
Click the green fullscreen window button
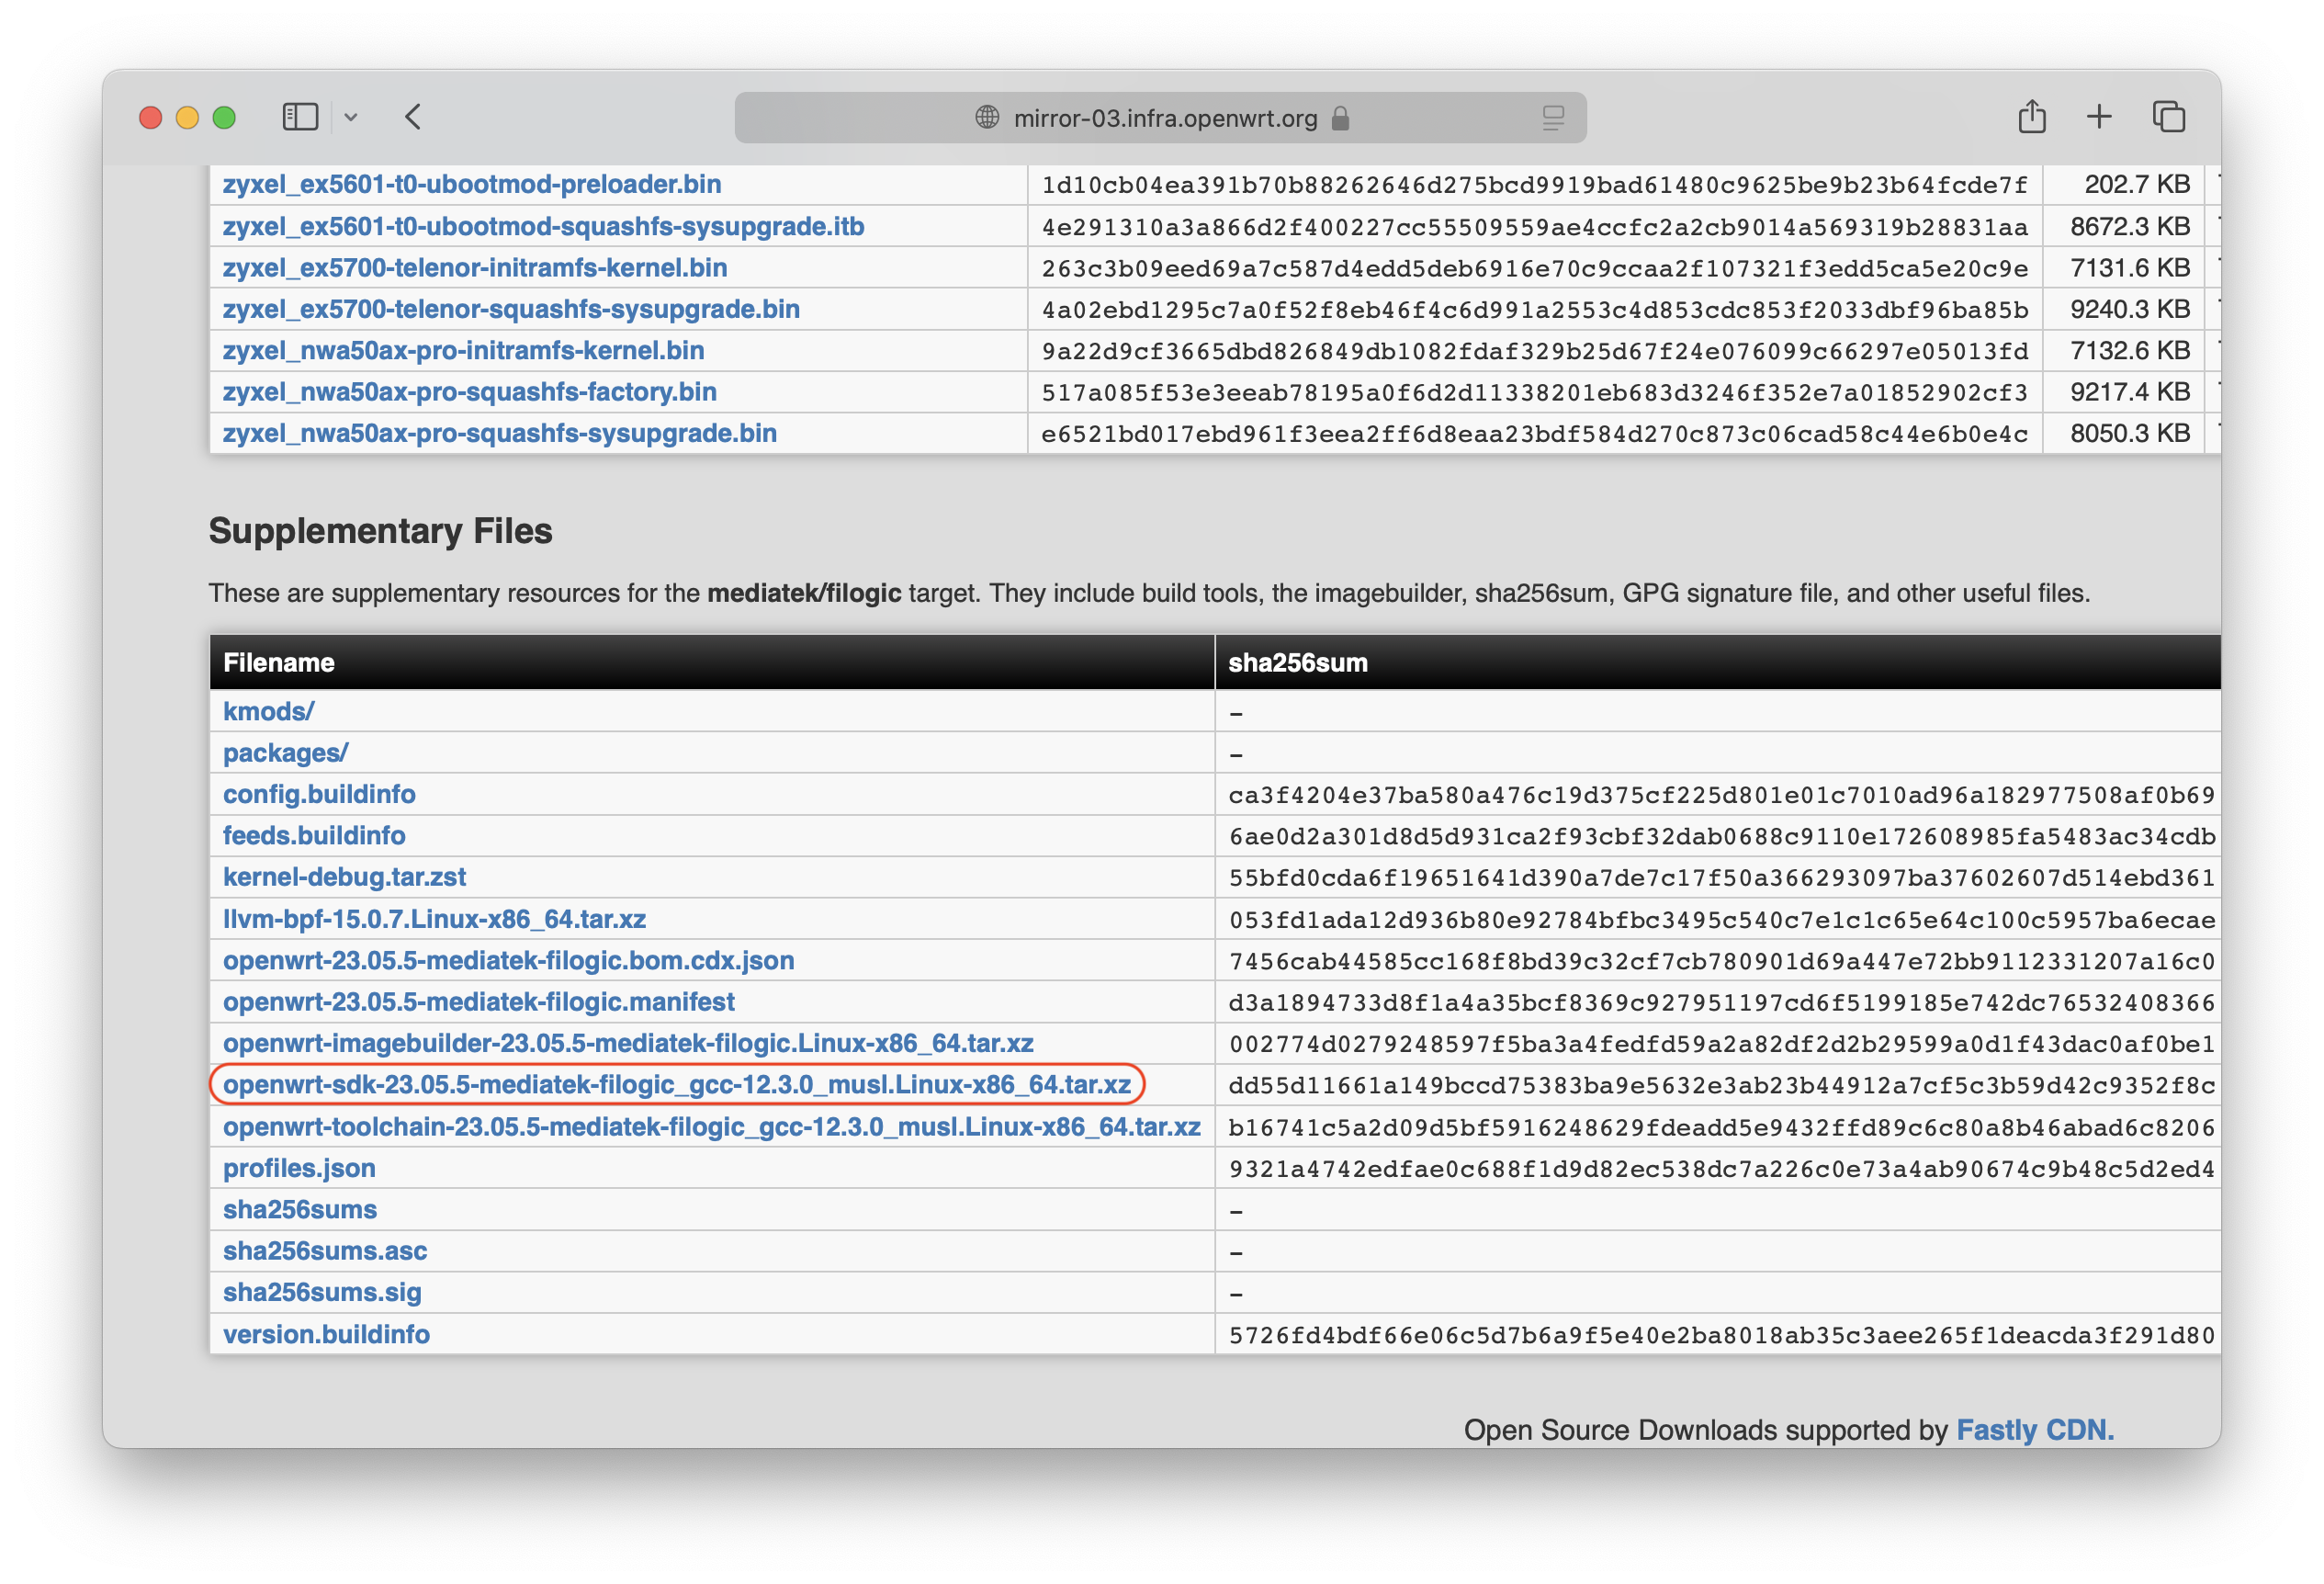(224, 118)
